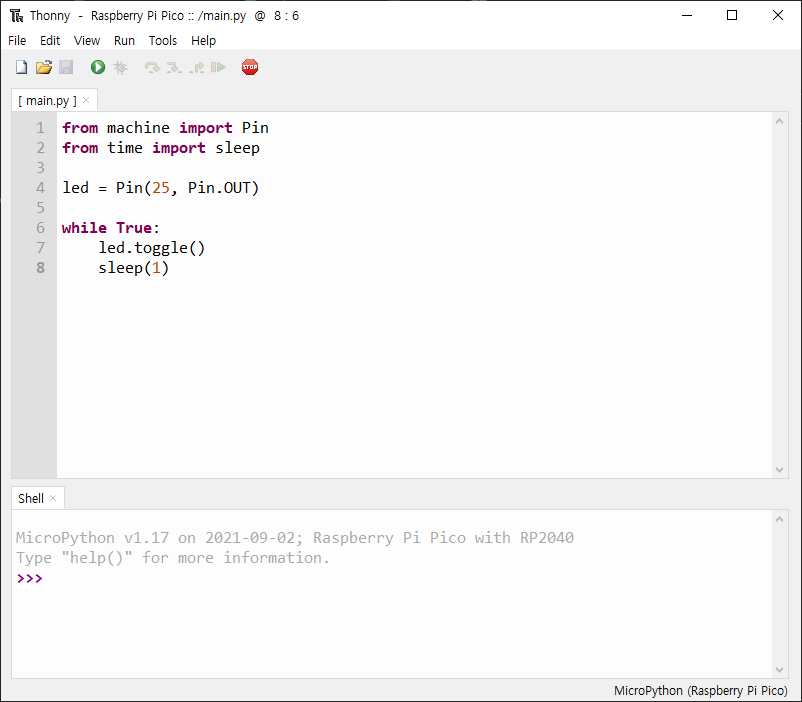Click the Debug bug icon
This screenshot has height=702, width=802.
(121, 67)
